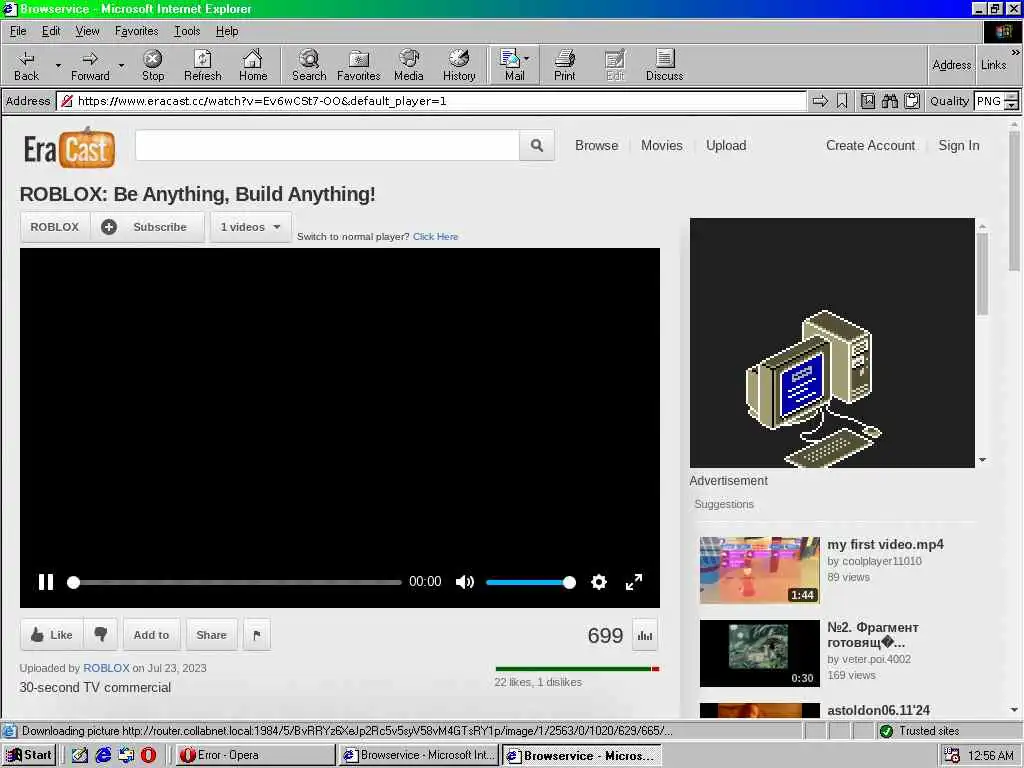Launch Opera from the quick launch bar
1024x768 pixels.
149,755
